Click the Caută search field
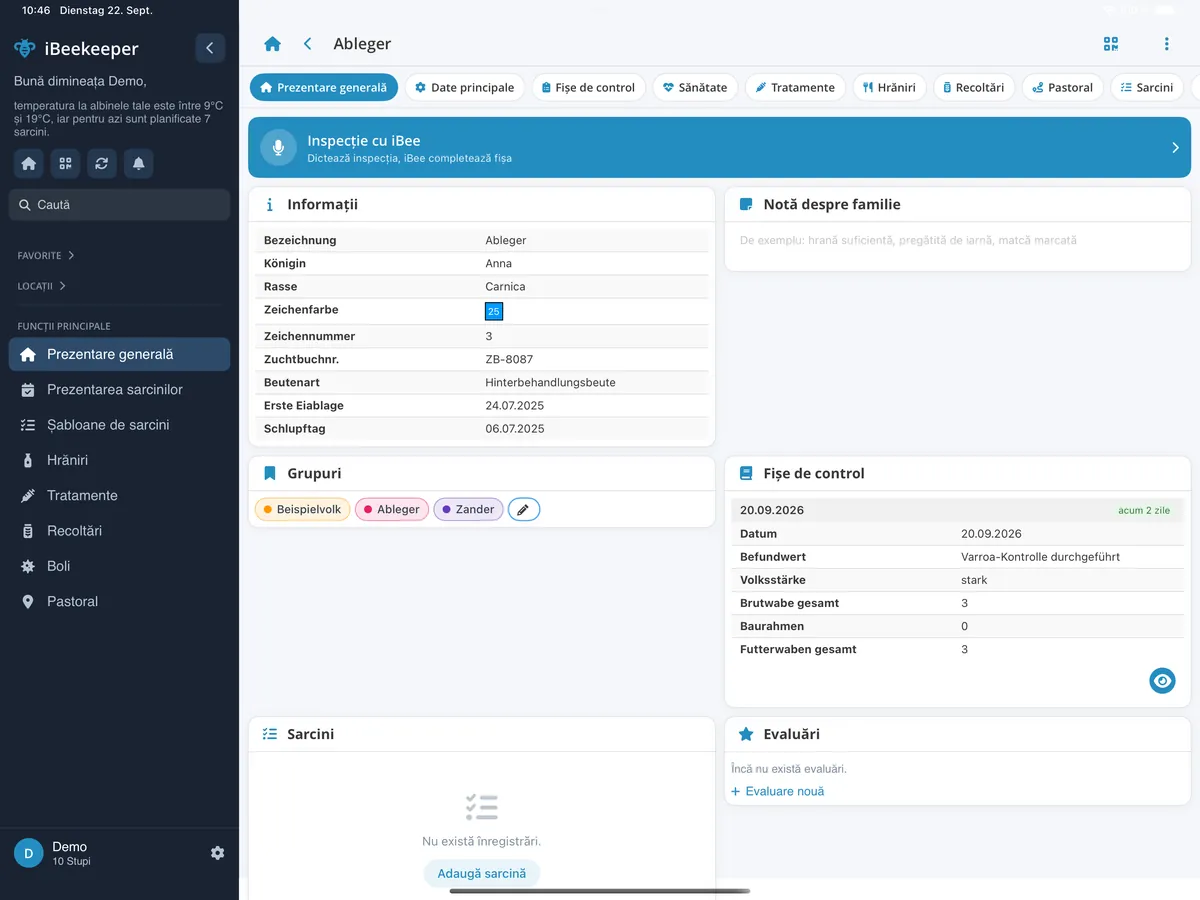 pos(119,205)
